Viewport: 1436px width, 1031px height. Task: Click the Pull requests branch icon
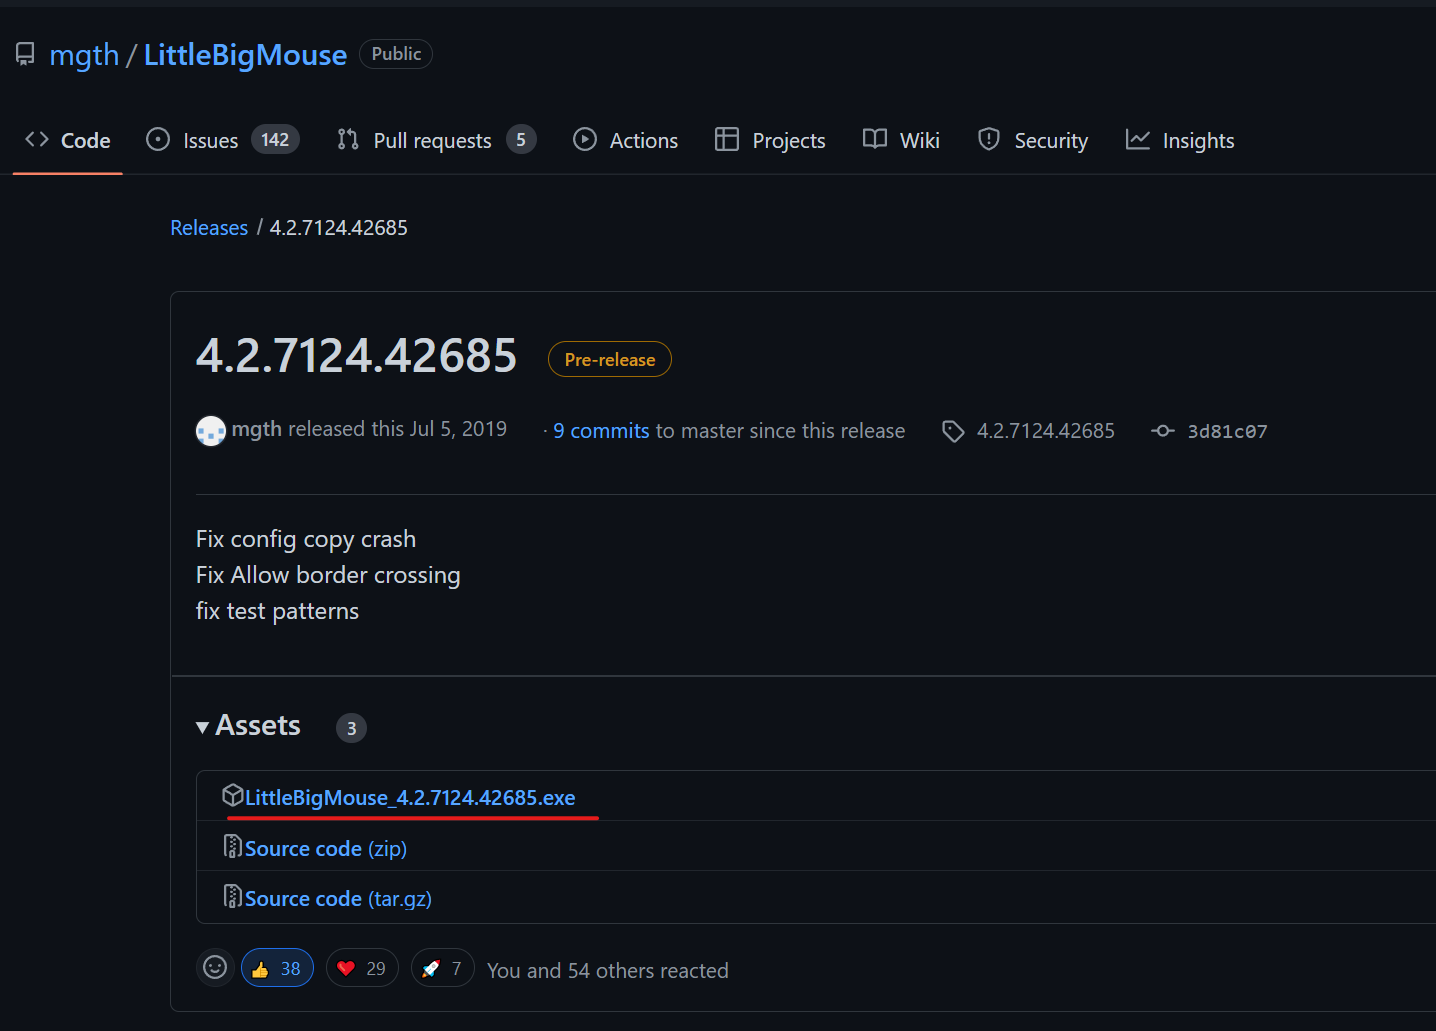point(348,139)
